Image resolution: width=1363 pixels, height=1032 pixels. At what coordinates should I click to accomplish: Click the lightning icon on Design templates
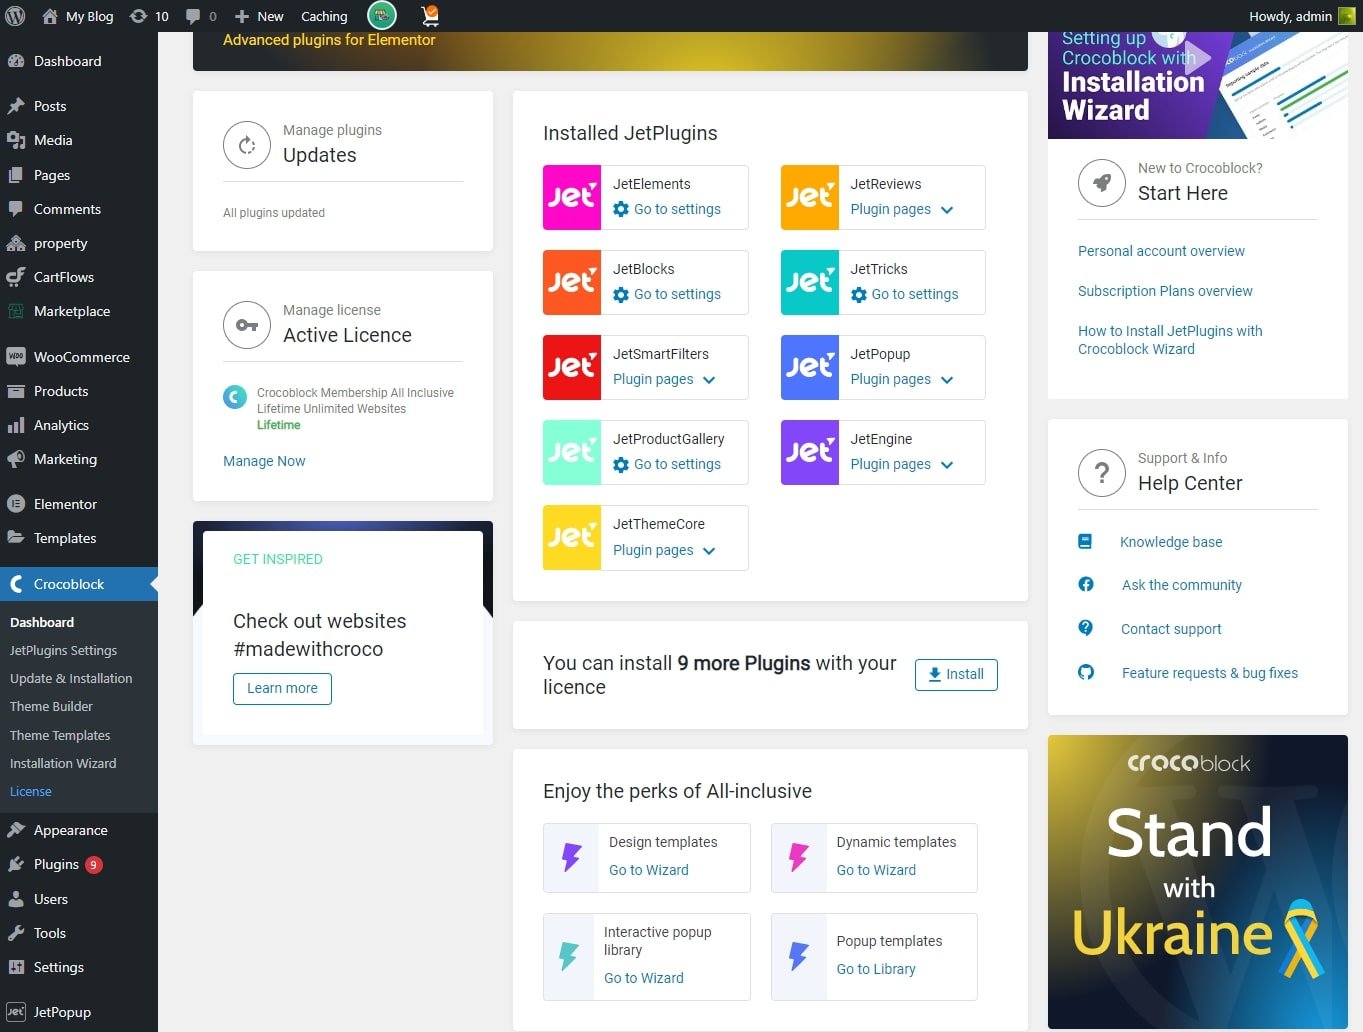(571, 857)
